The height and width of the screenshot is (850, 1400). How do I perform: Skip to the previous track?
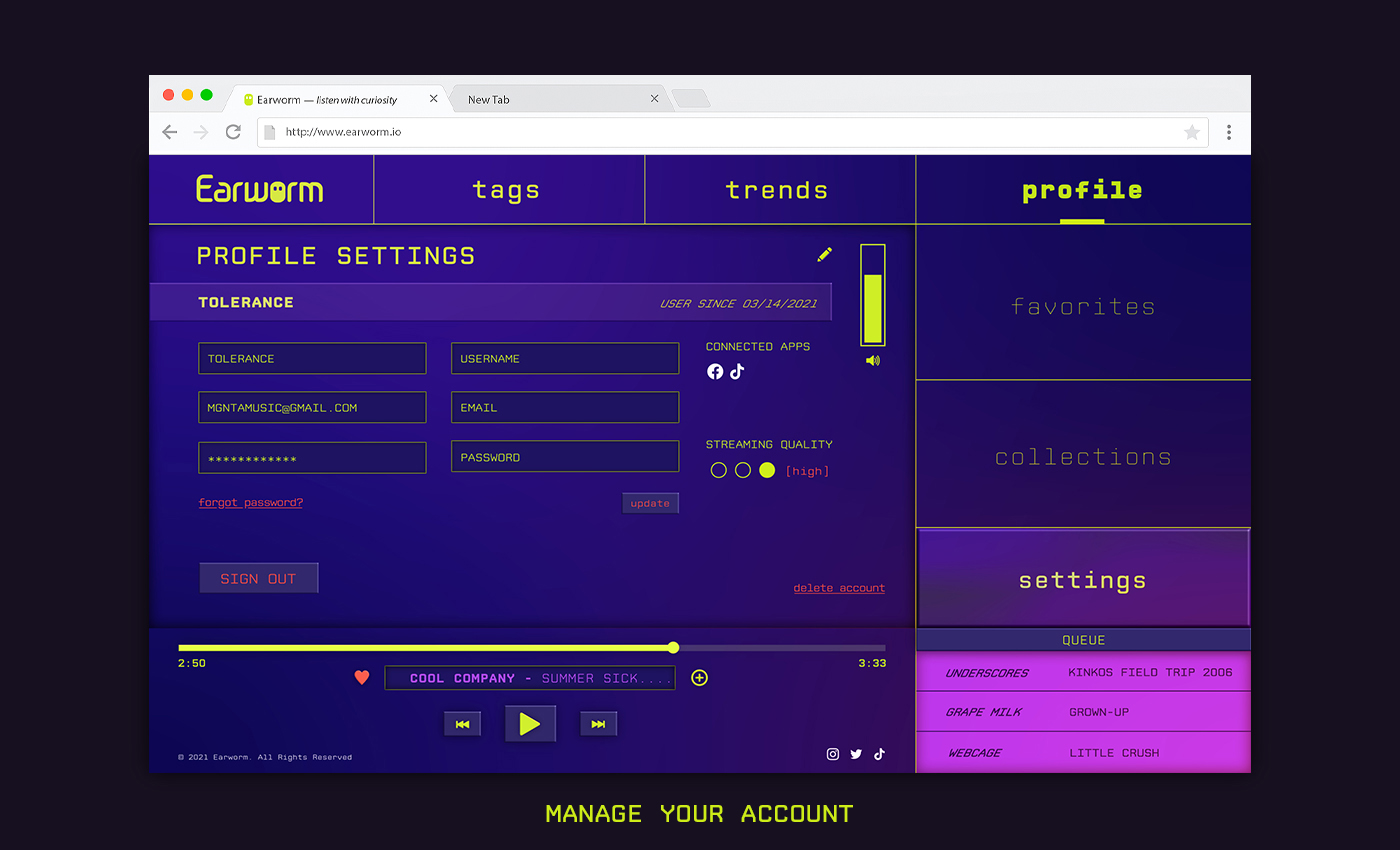pyautogui.click(x=462, y=724)
